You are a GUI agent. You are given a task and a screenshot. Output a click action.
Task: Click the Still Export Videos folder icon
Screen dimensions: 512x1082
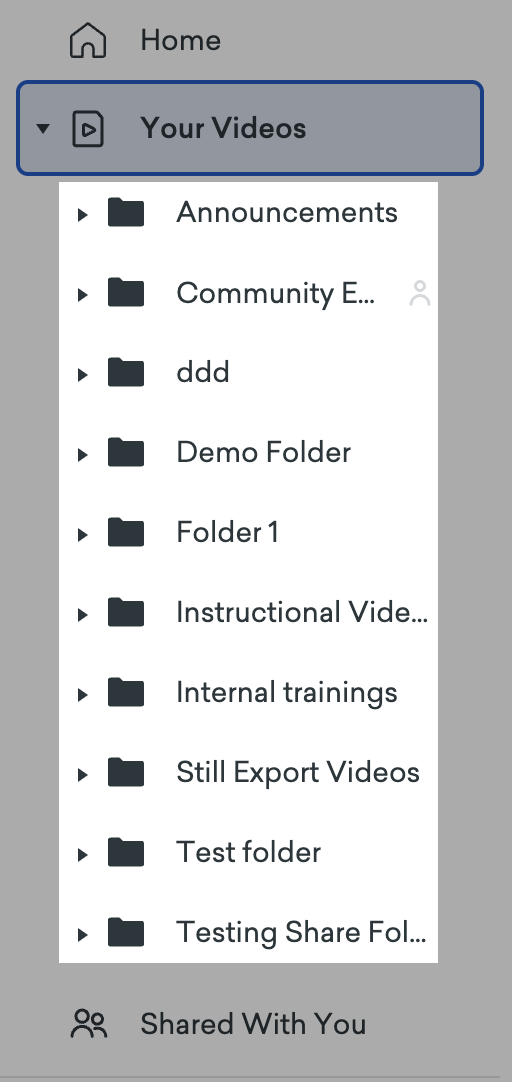[126, 771]
